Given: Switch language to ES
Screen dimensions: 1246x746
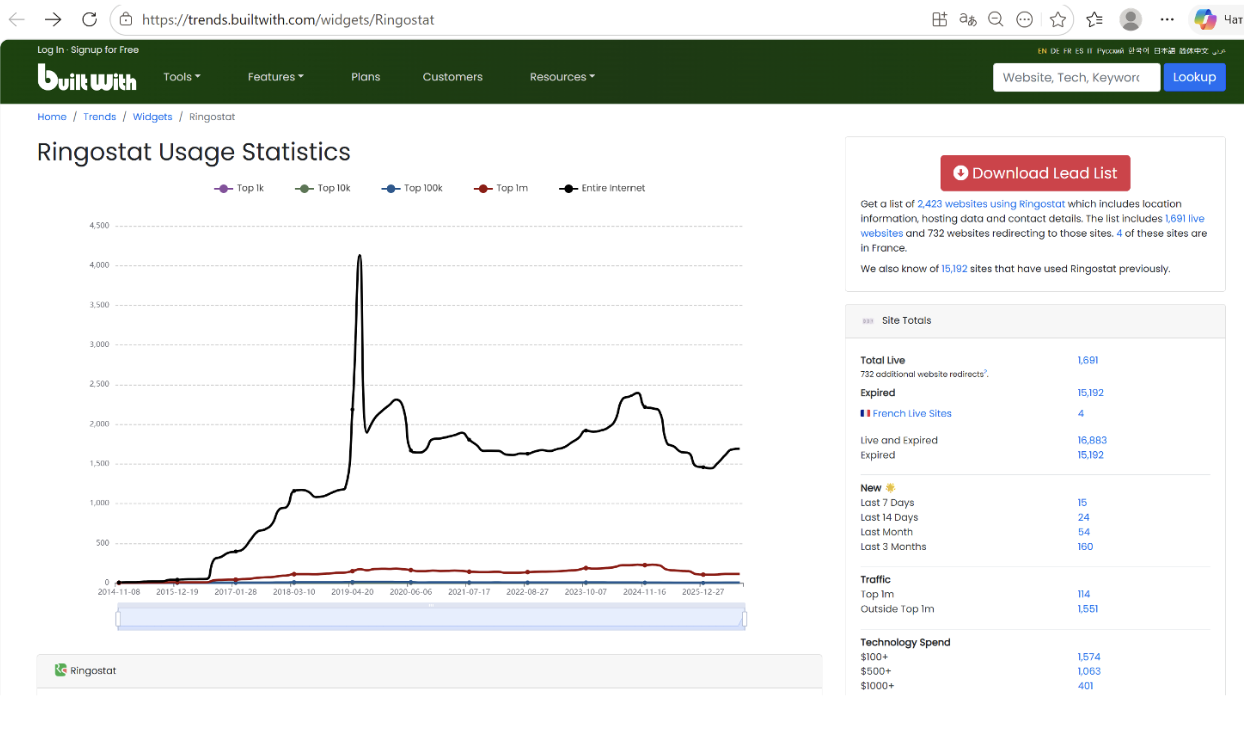Looking at the screenshot, I should point(1079,50).
